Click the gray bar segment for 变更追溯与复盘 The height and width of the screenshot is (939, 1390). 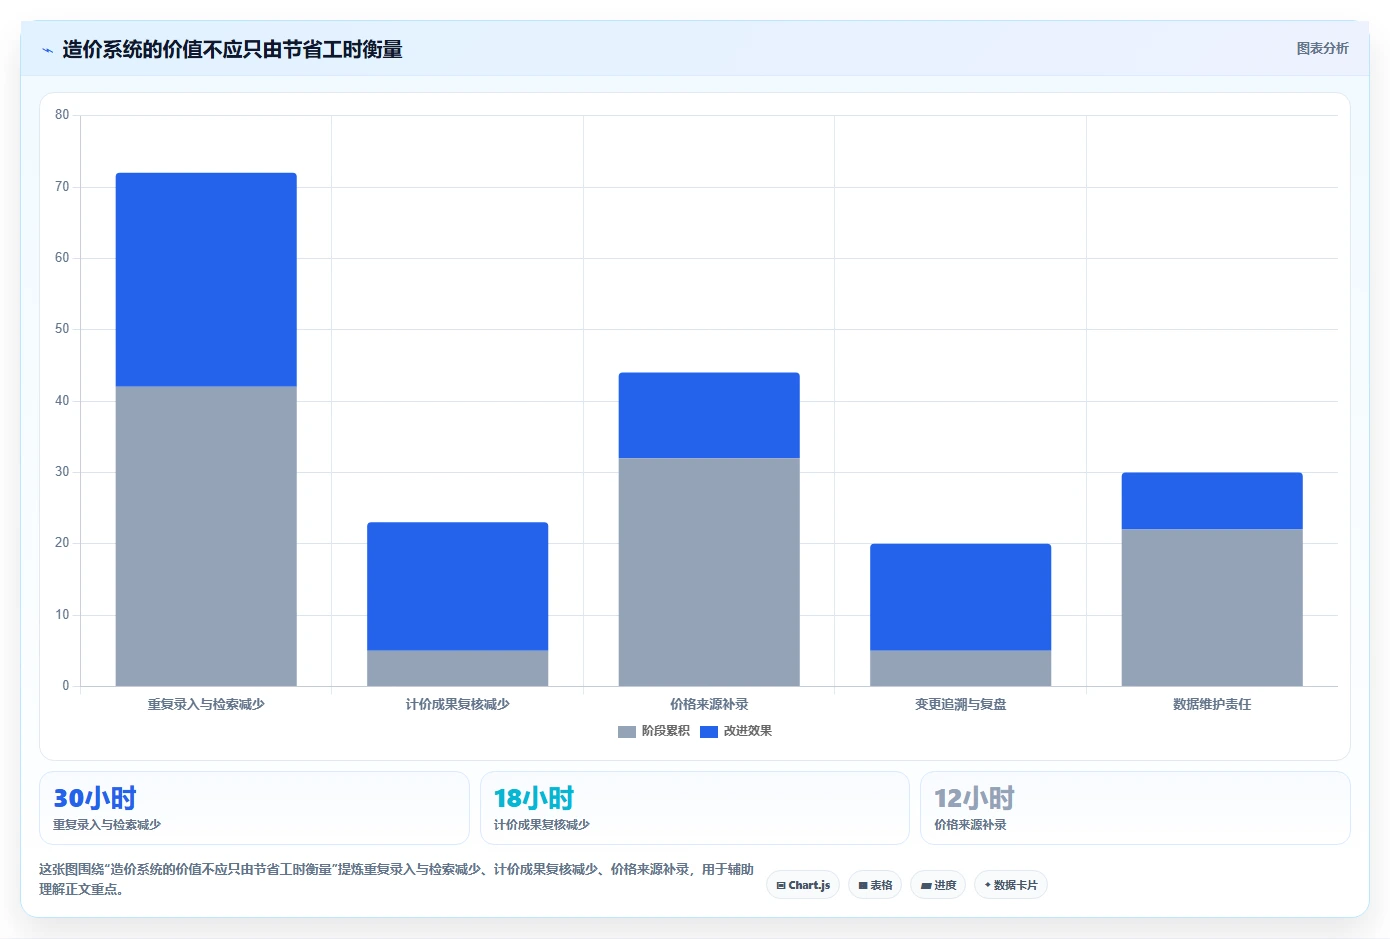point(960,668)
